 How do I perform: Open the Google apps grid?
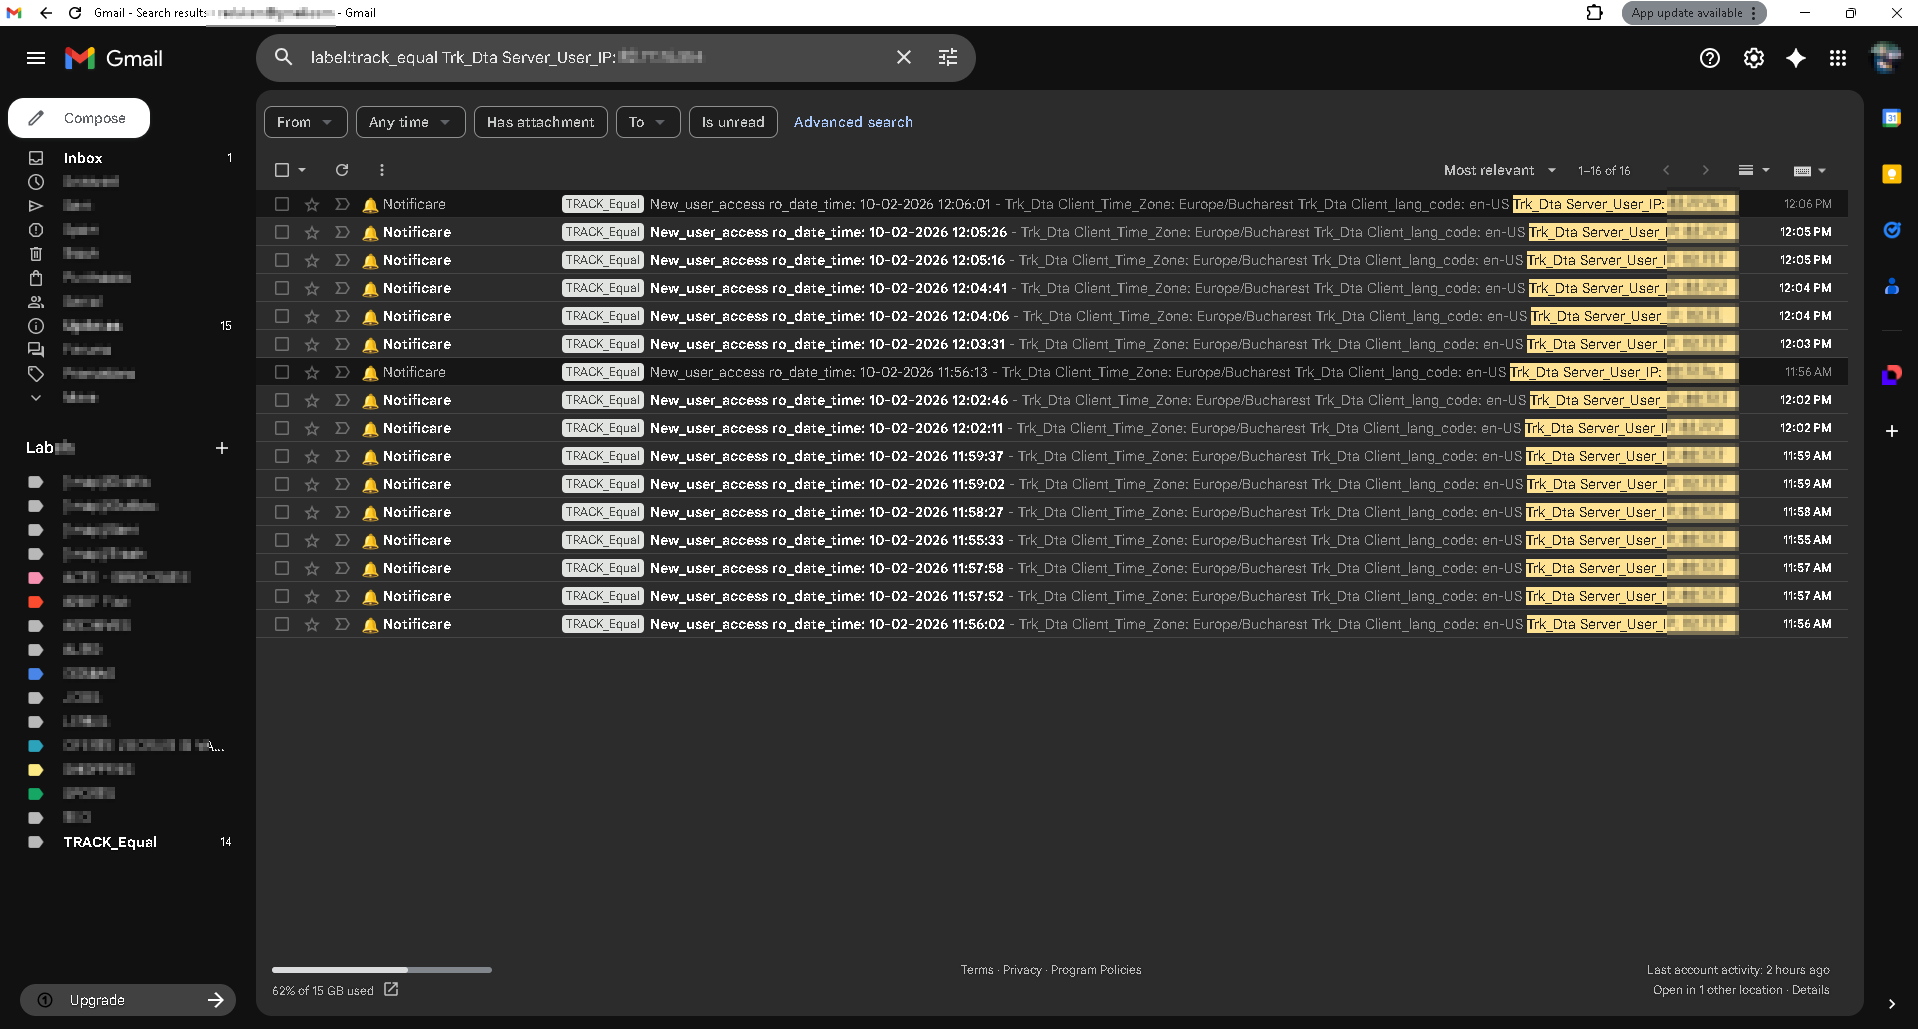point(1837,58)
